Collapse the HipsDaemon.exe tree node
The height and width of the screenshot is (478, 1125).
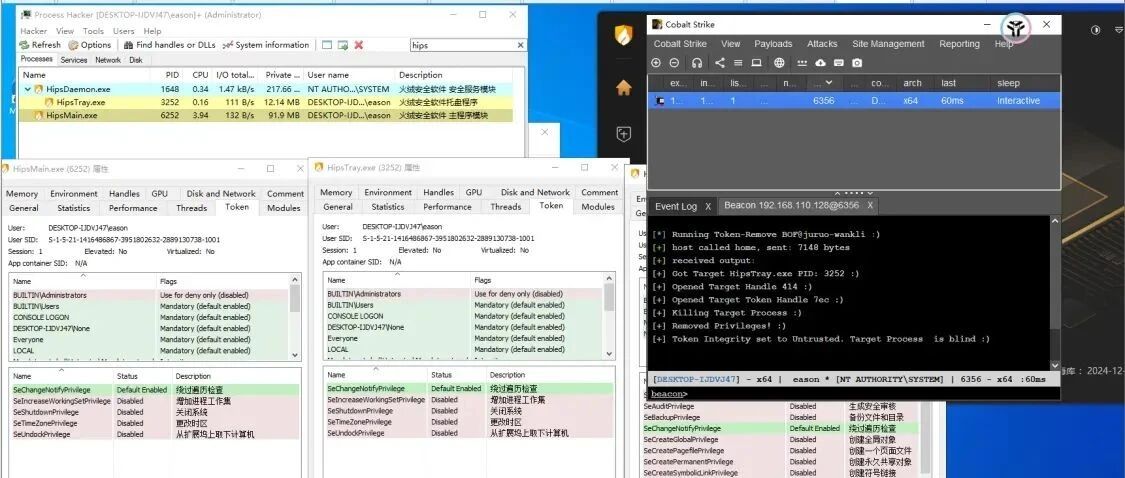(x=28, y=90)
